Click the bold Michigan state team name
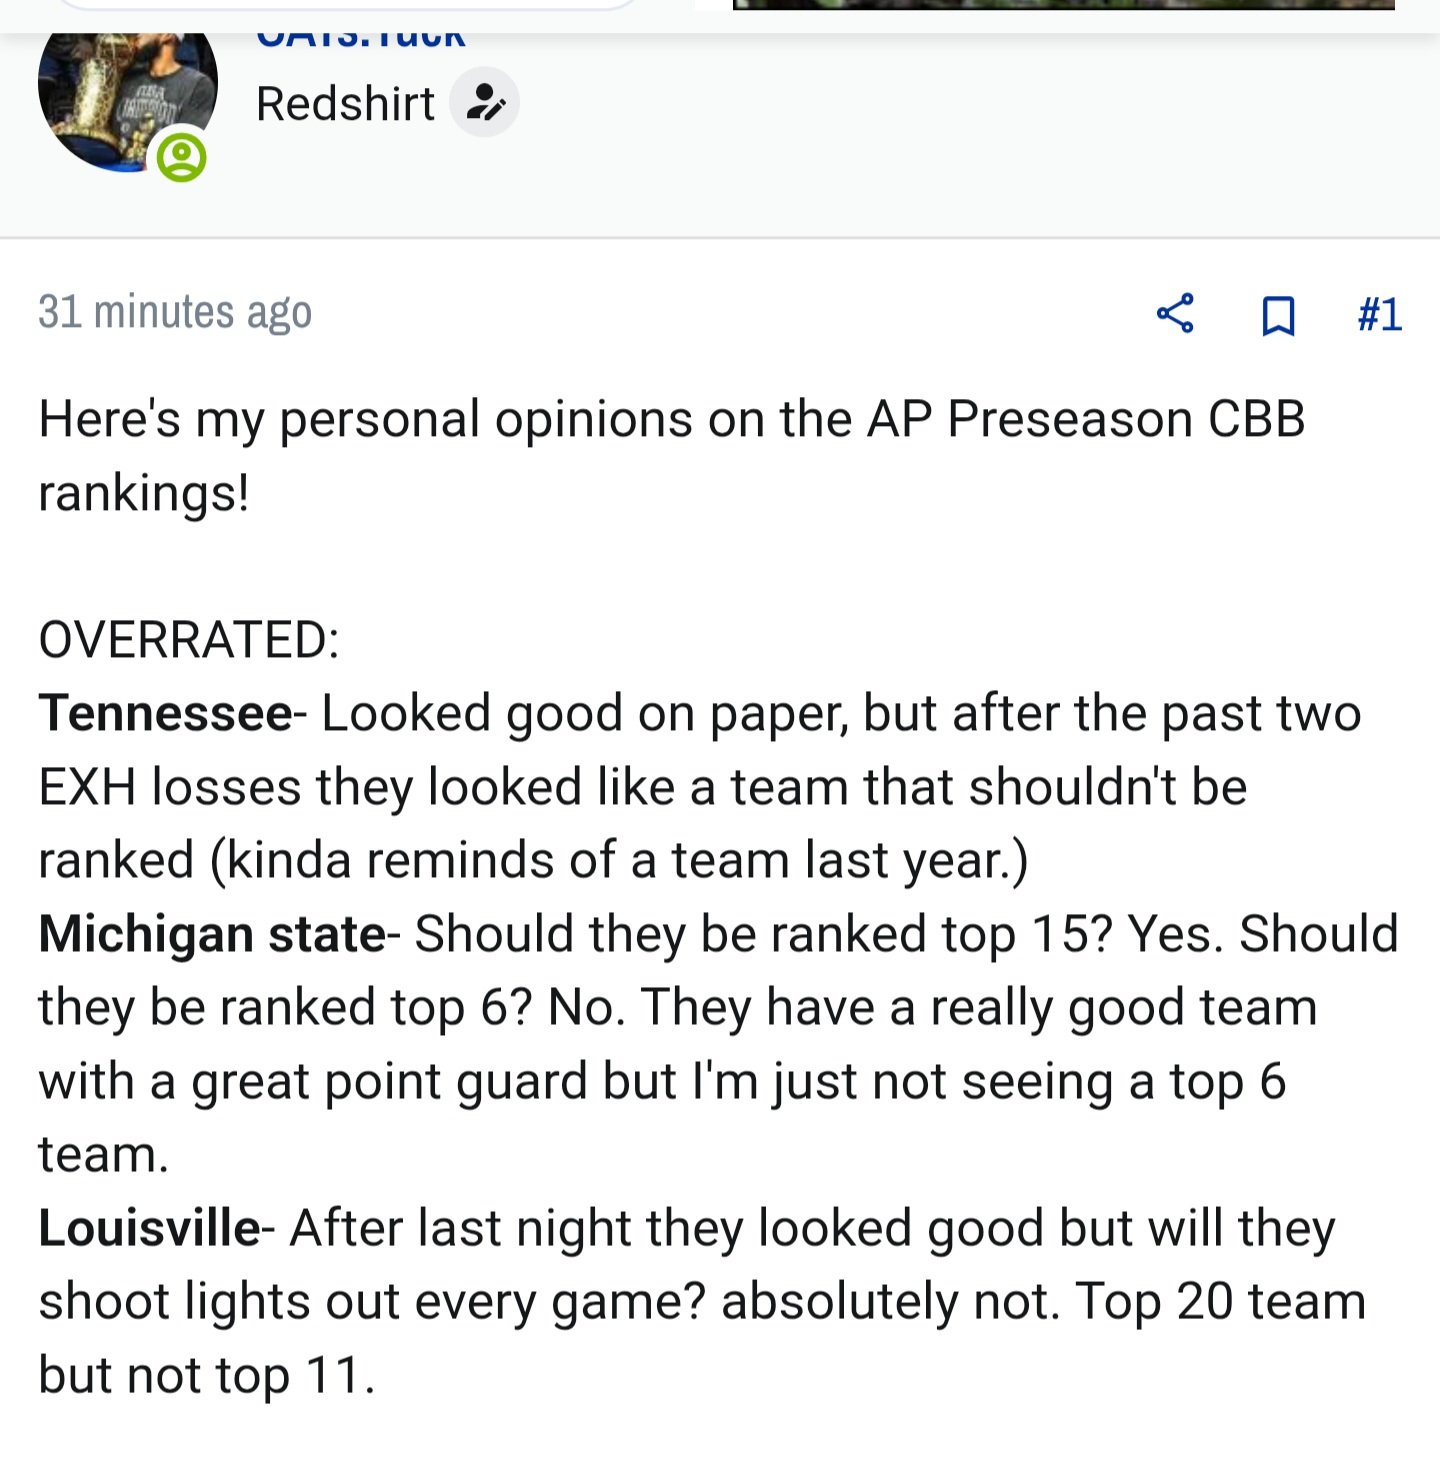 point(212,935)
